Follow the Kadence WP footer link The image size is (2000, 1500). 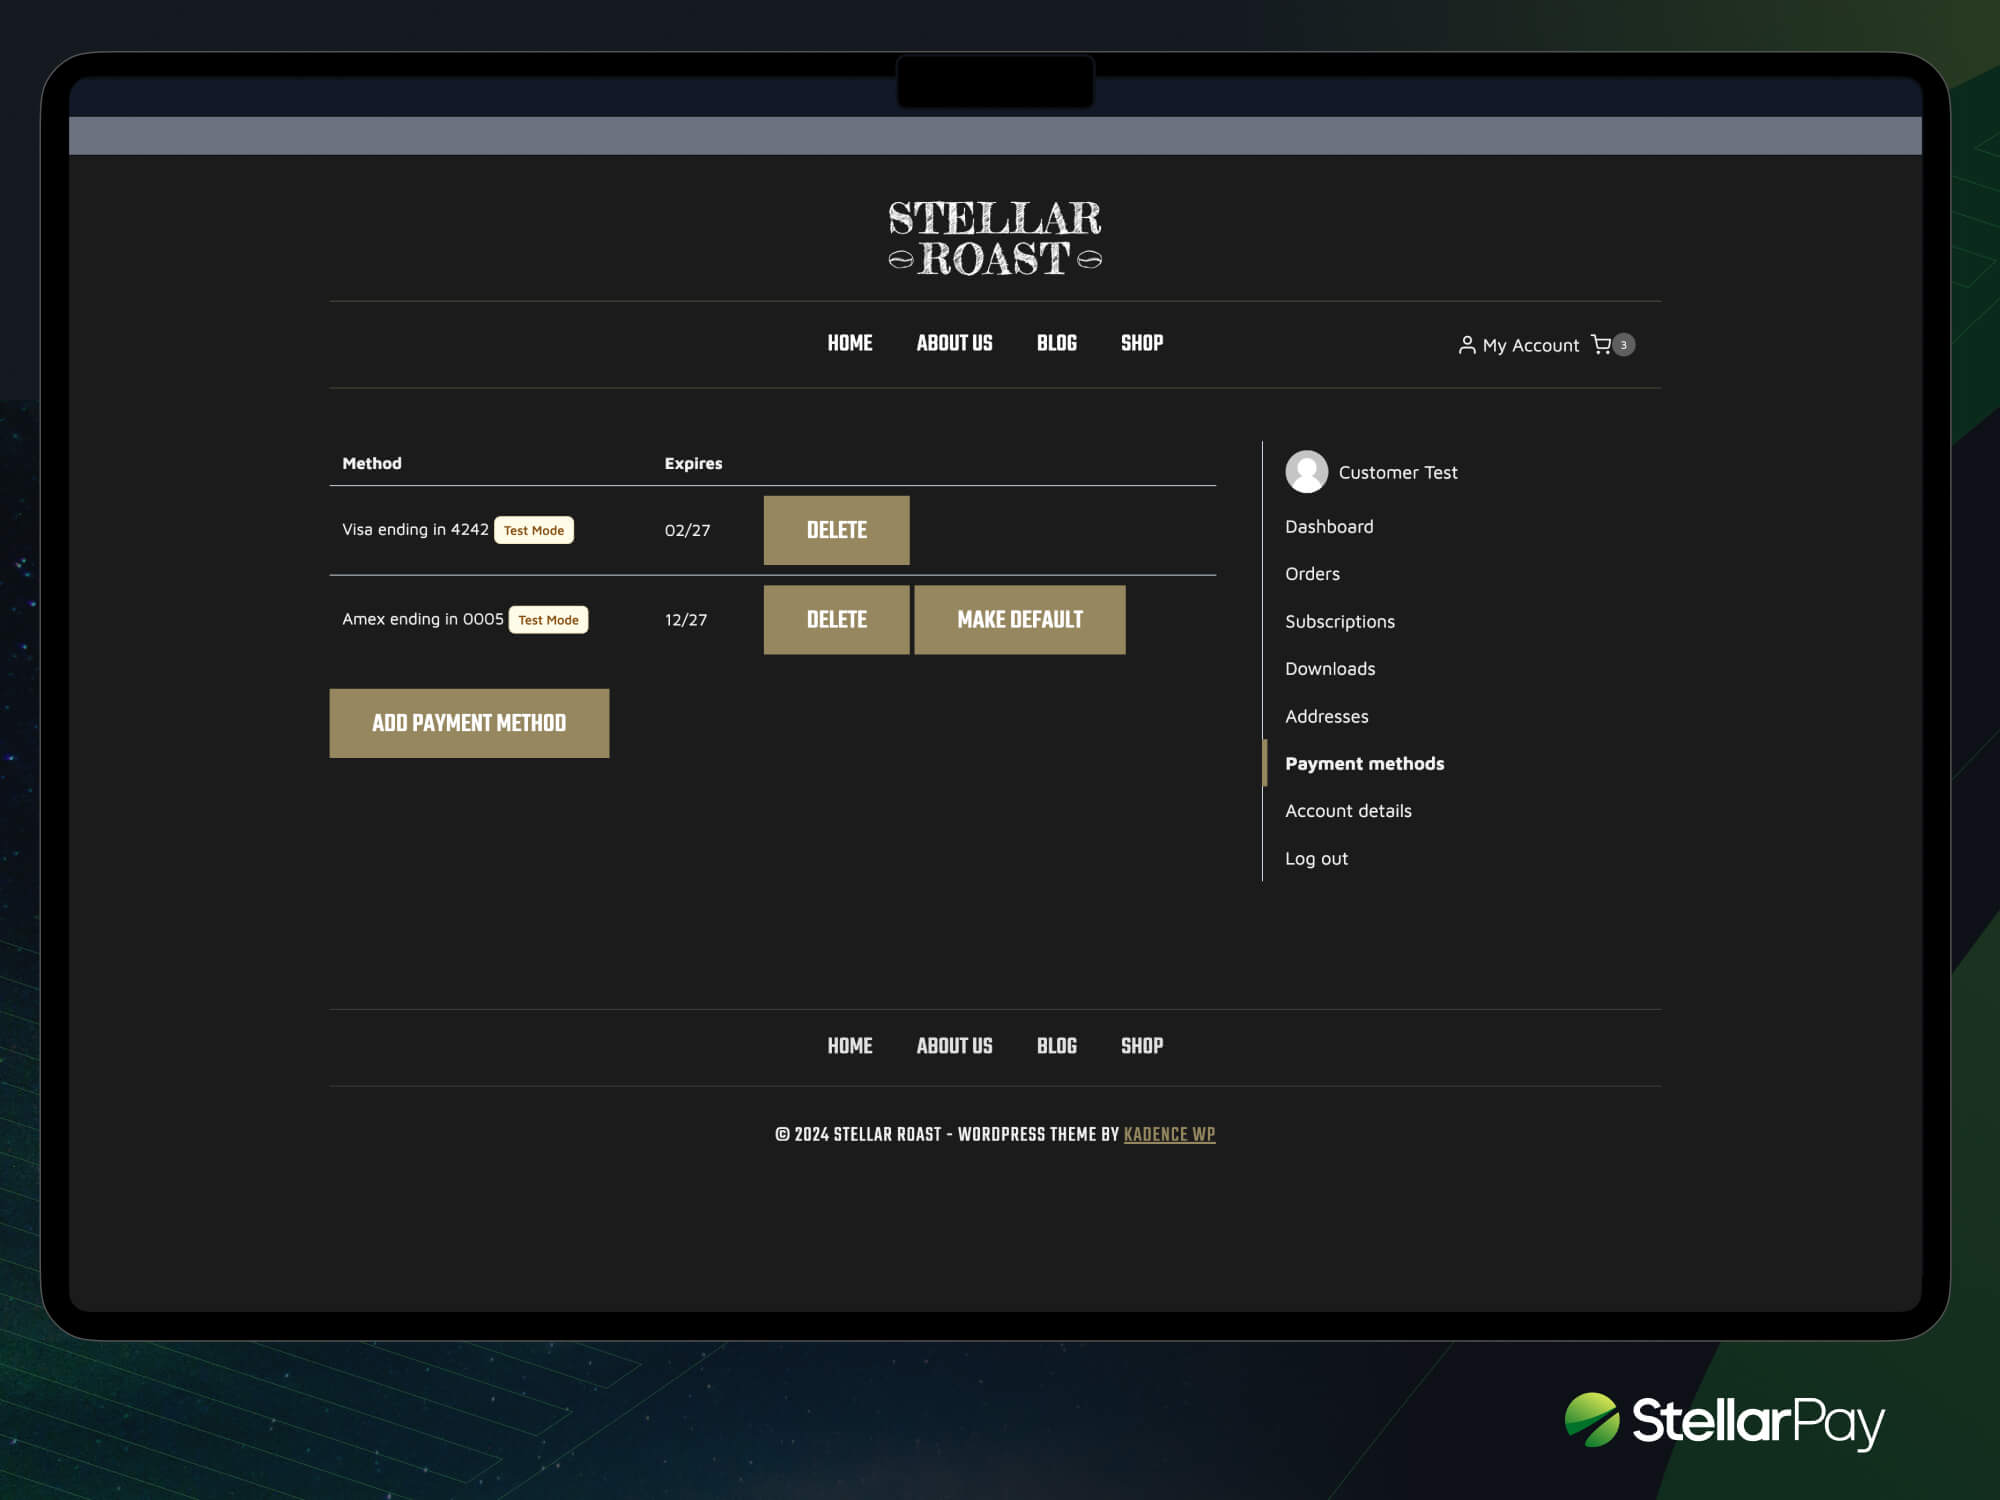[1169, 1135]
